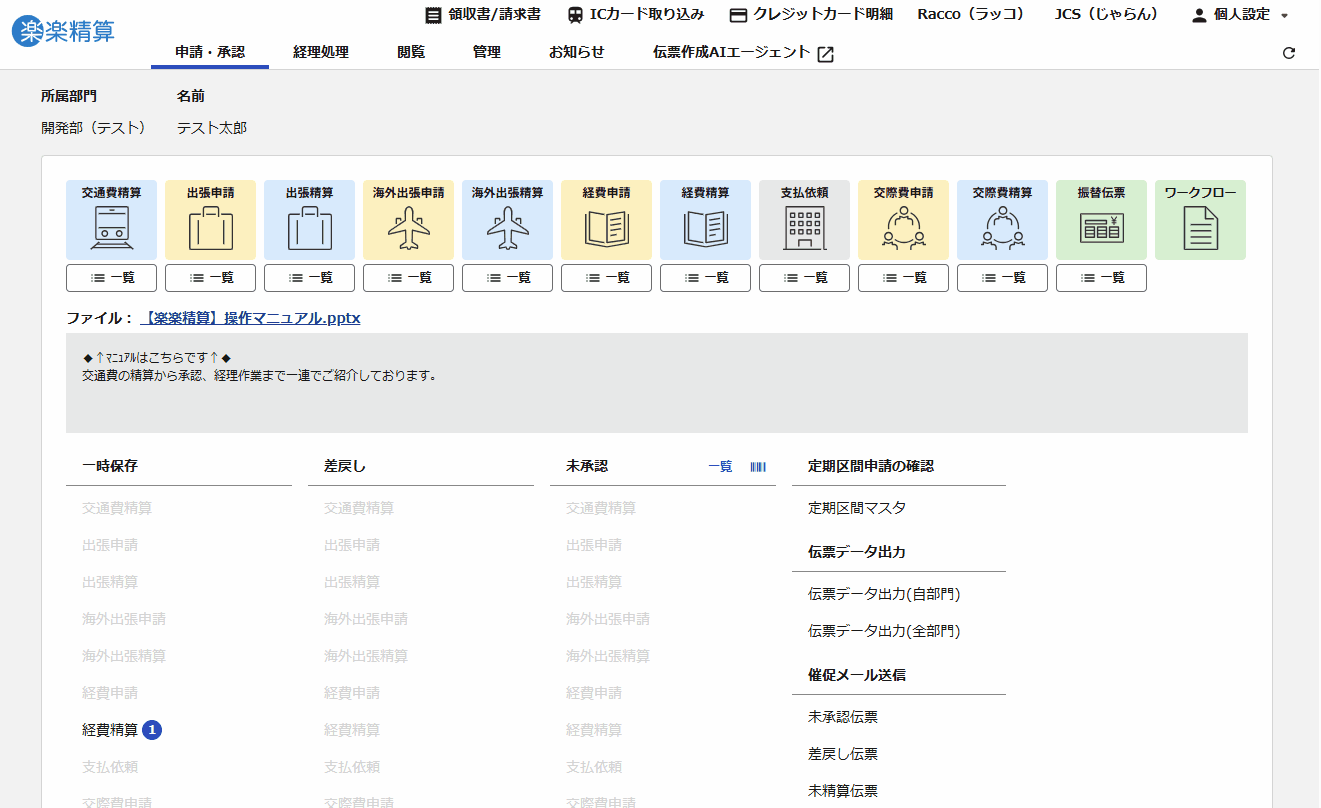The height and width of the screenshot is (808, 1321).
Task: Select the 申請・承認 tab
Action: point(210,52)
